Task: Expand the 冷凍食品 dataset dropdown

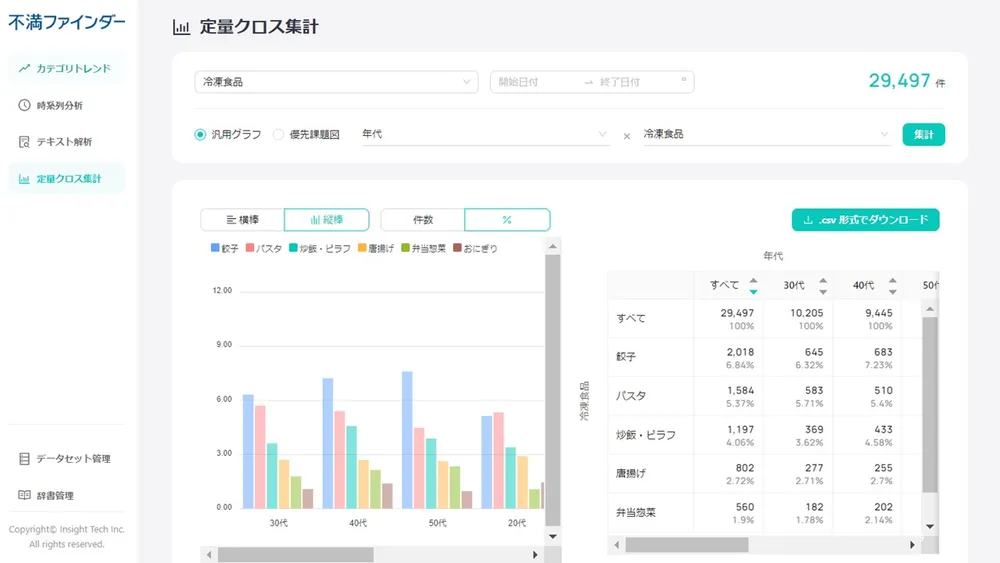Action: click(336, 82)
